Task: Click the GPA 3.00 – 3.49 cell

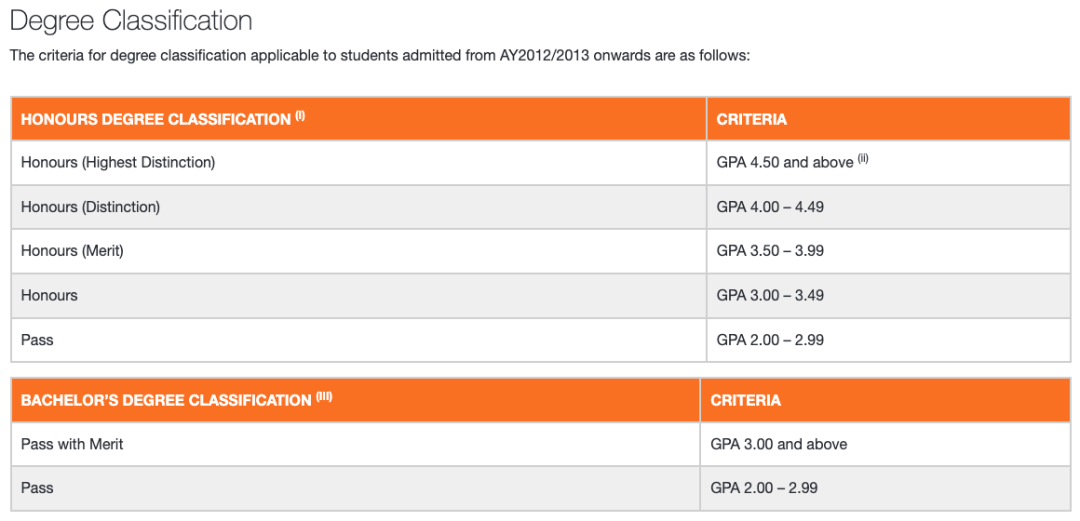Action: (x=888, y=296)
